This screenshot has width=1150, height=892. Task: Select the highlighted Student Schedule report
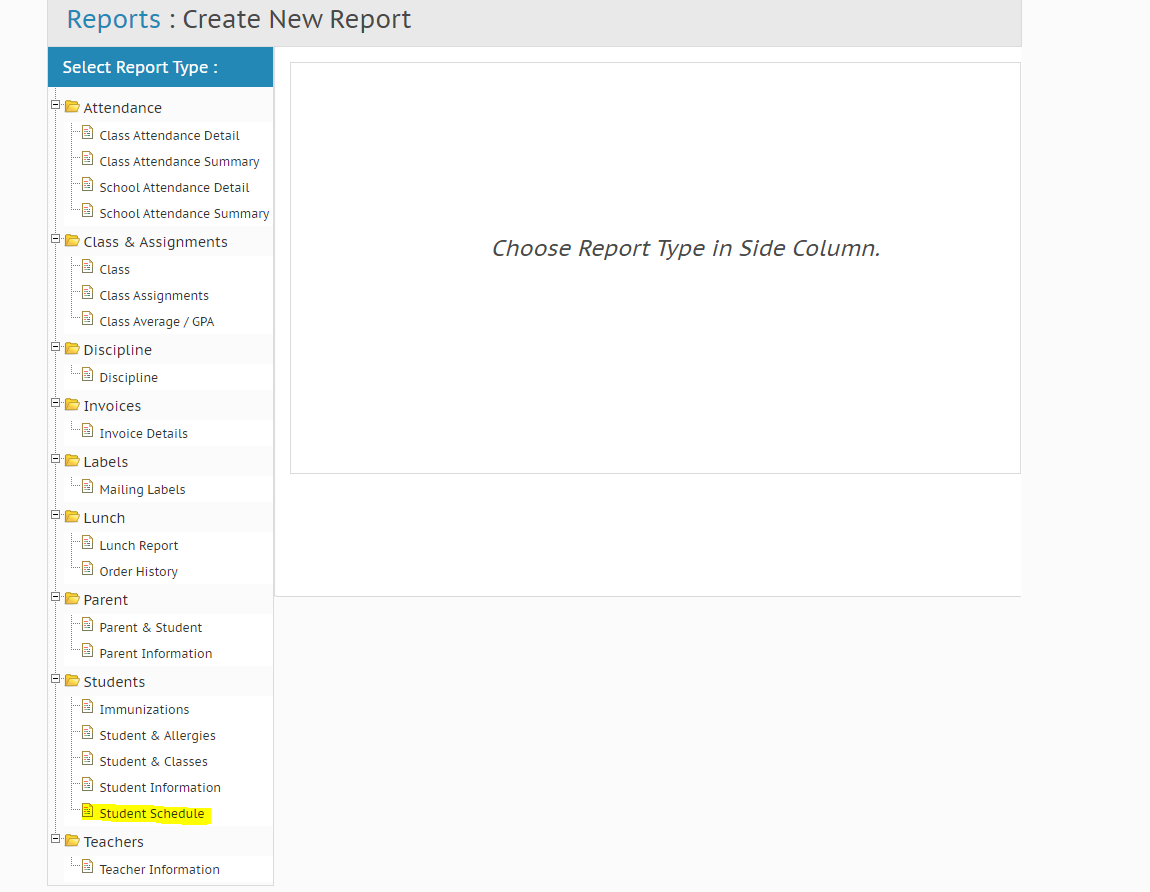[x=150, y=812]
